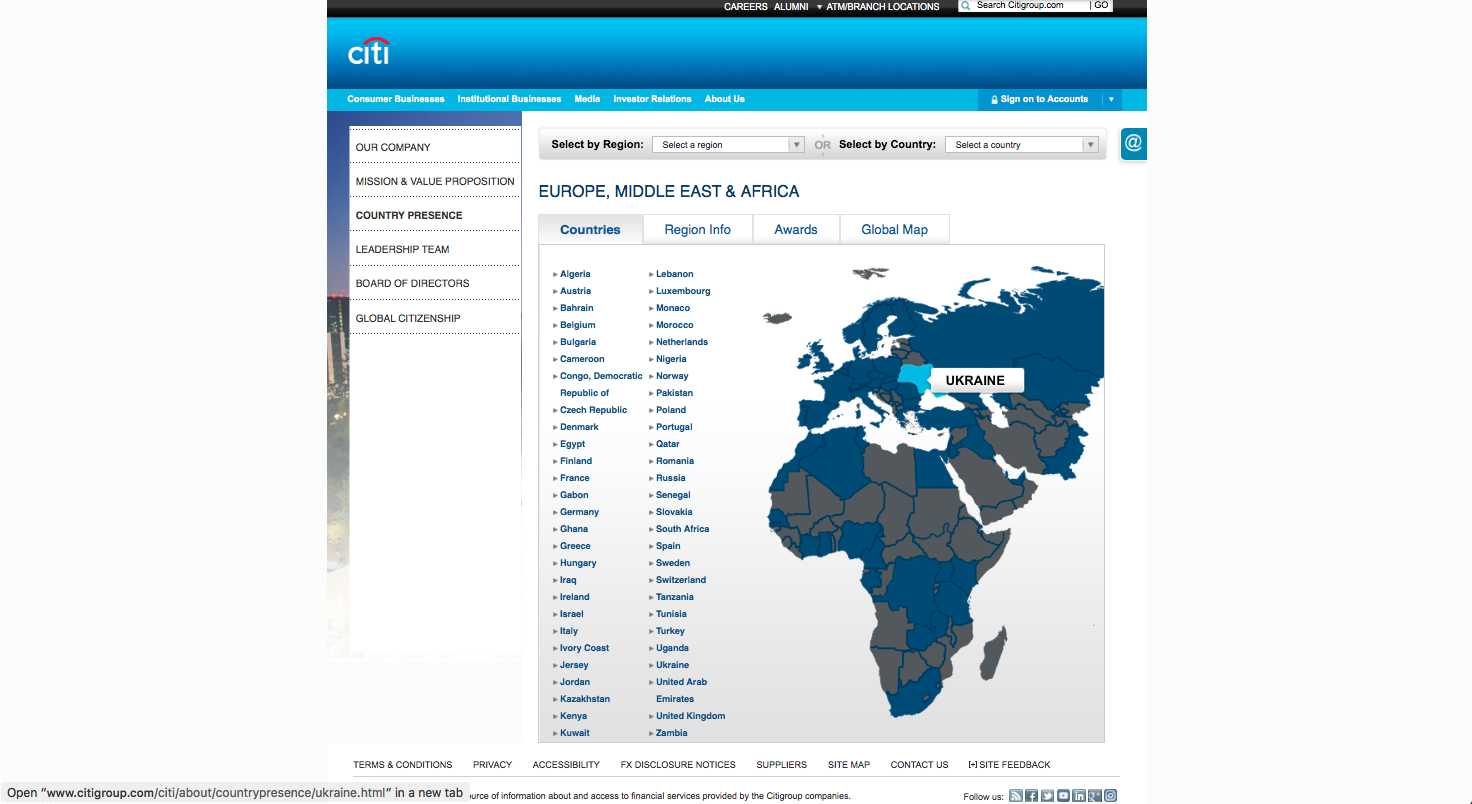Viewport: 1472px width, 804px height.
Task: Open the Zambia country link
Action: click(x=671, y=733)
